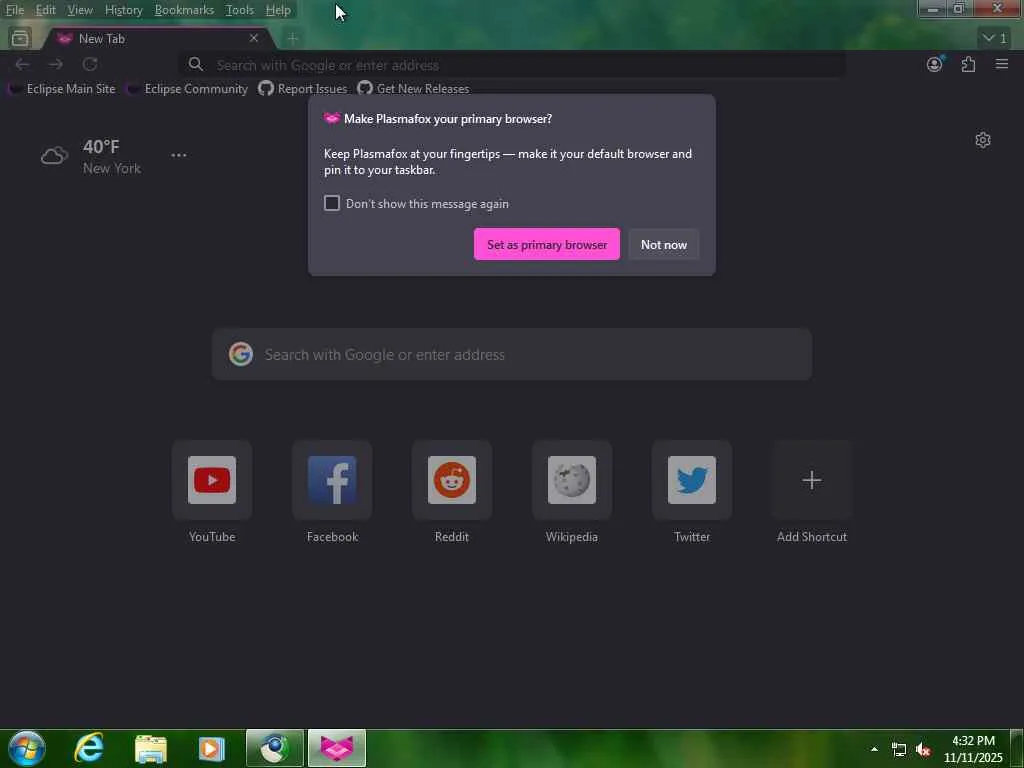Expand the list all tabs dropdown
This screenshot has width=1024, height=768.
tap(995, 38)
